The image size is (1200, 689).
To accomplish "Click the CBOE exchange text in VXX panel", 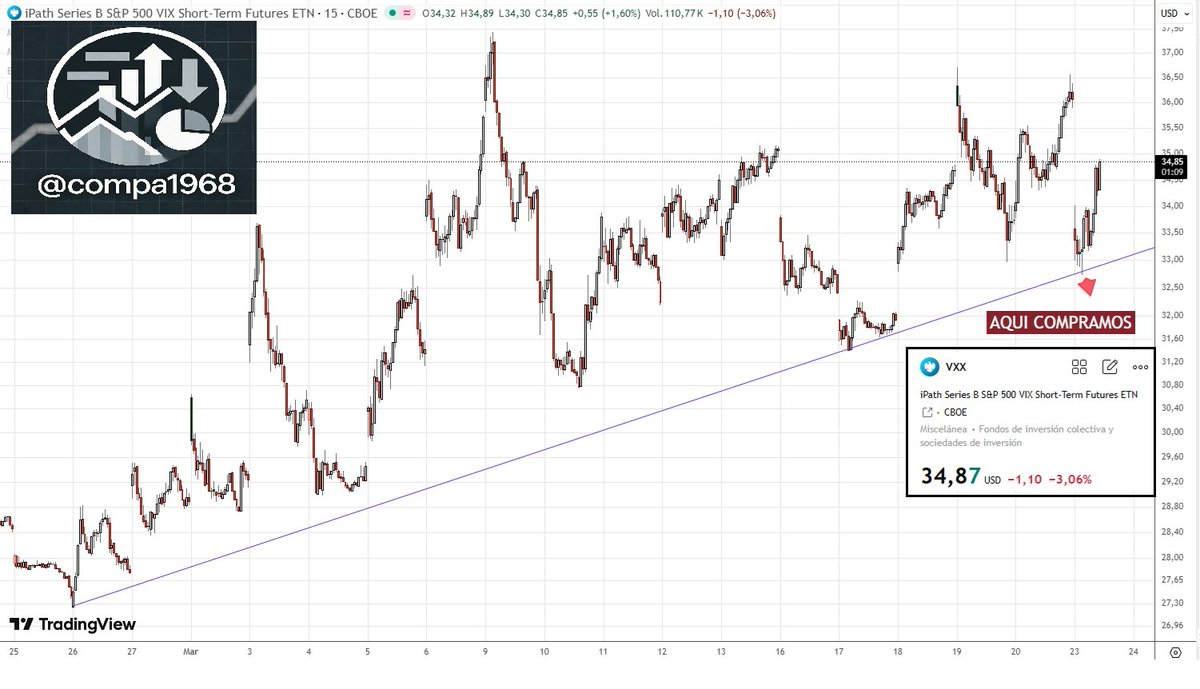I will (x=955, y=412).
